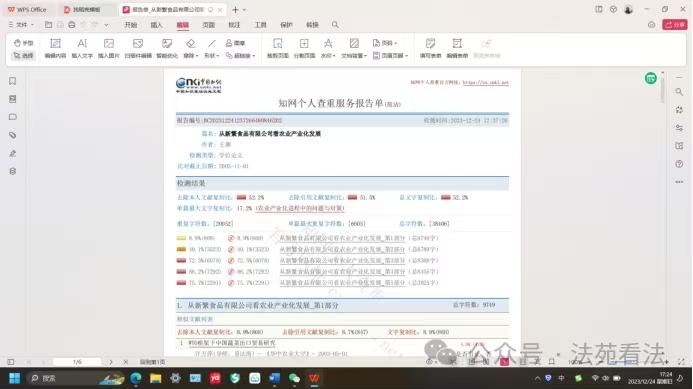Open the comments panel in left sidebar
693x389 pixels.
coord(12,117)
